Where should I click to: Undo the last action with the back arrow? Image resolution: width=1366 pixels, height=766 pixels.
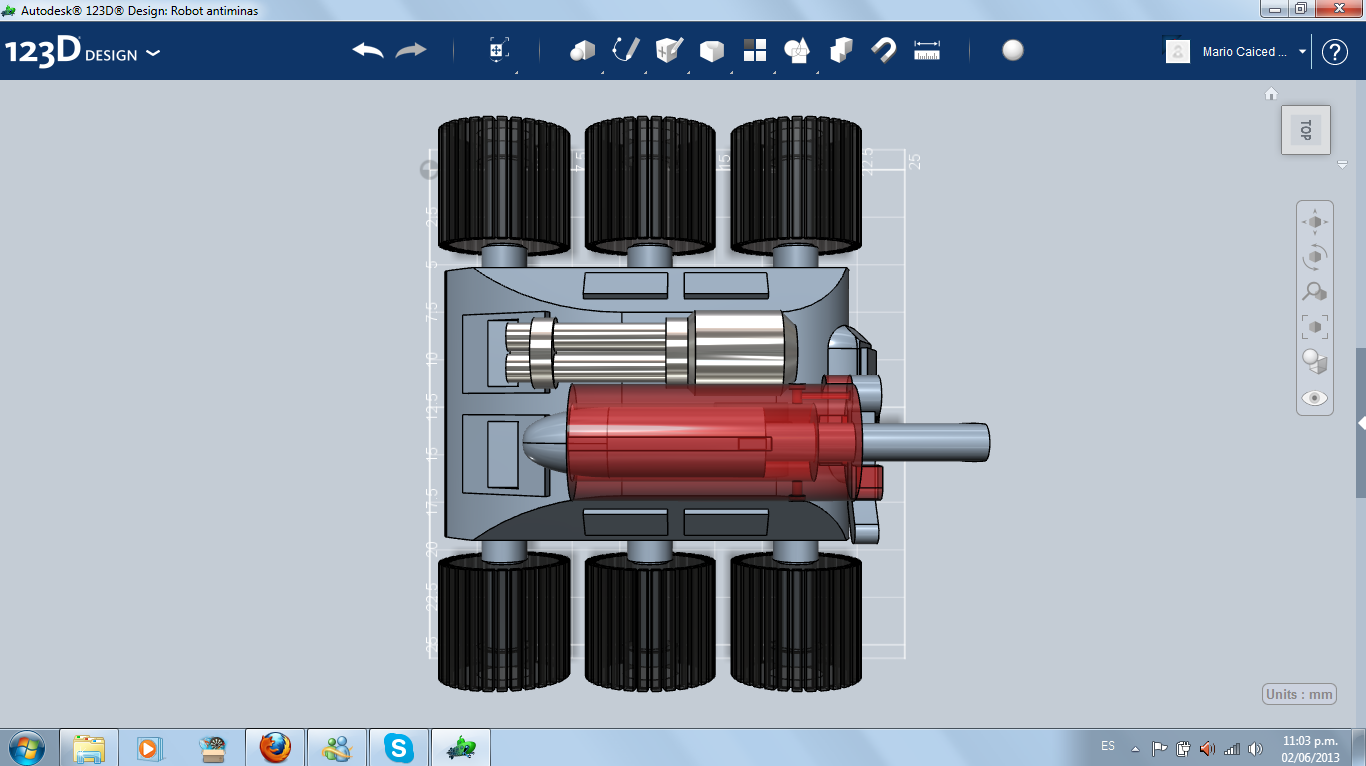(x=368, y=51)
